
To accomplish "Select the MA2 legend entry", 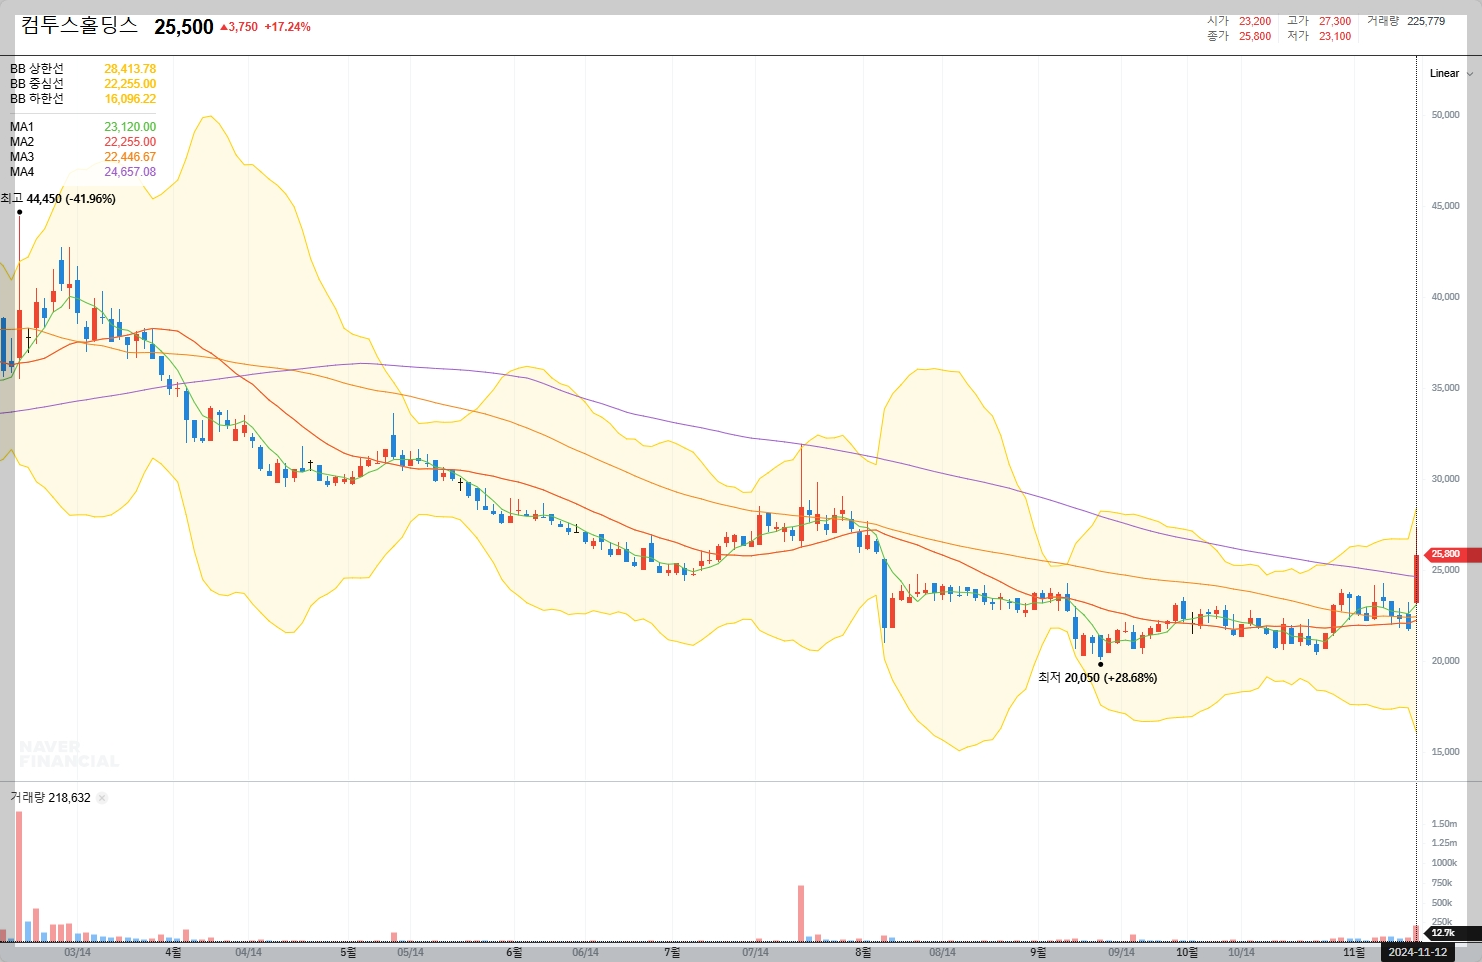I will pos(22,142).
